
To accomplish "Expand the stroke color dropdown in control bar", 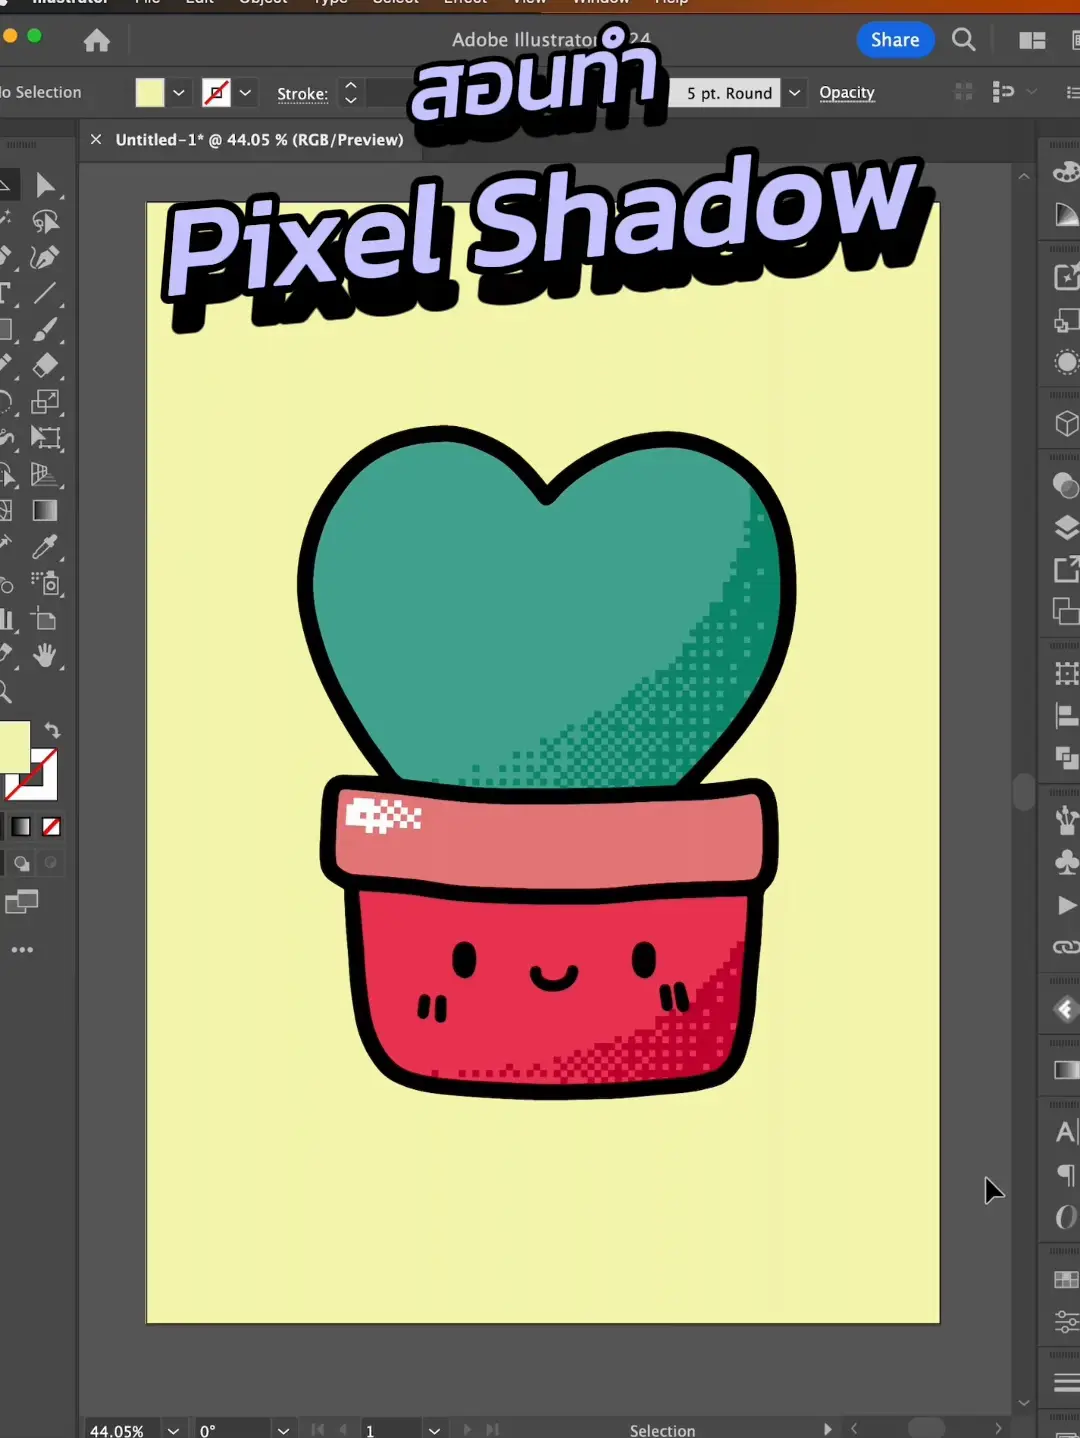I will click(x=245, y=92).
